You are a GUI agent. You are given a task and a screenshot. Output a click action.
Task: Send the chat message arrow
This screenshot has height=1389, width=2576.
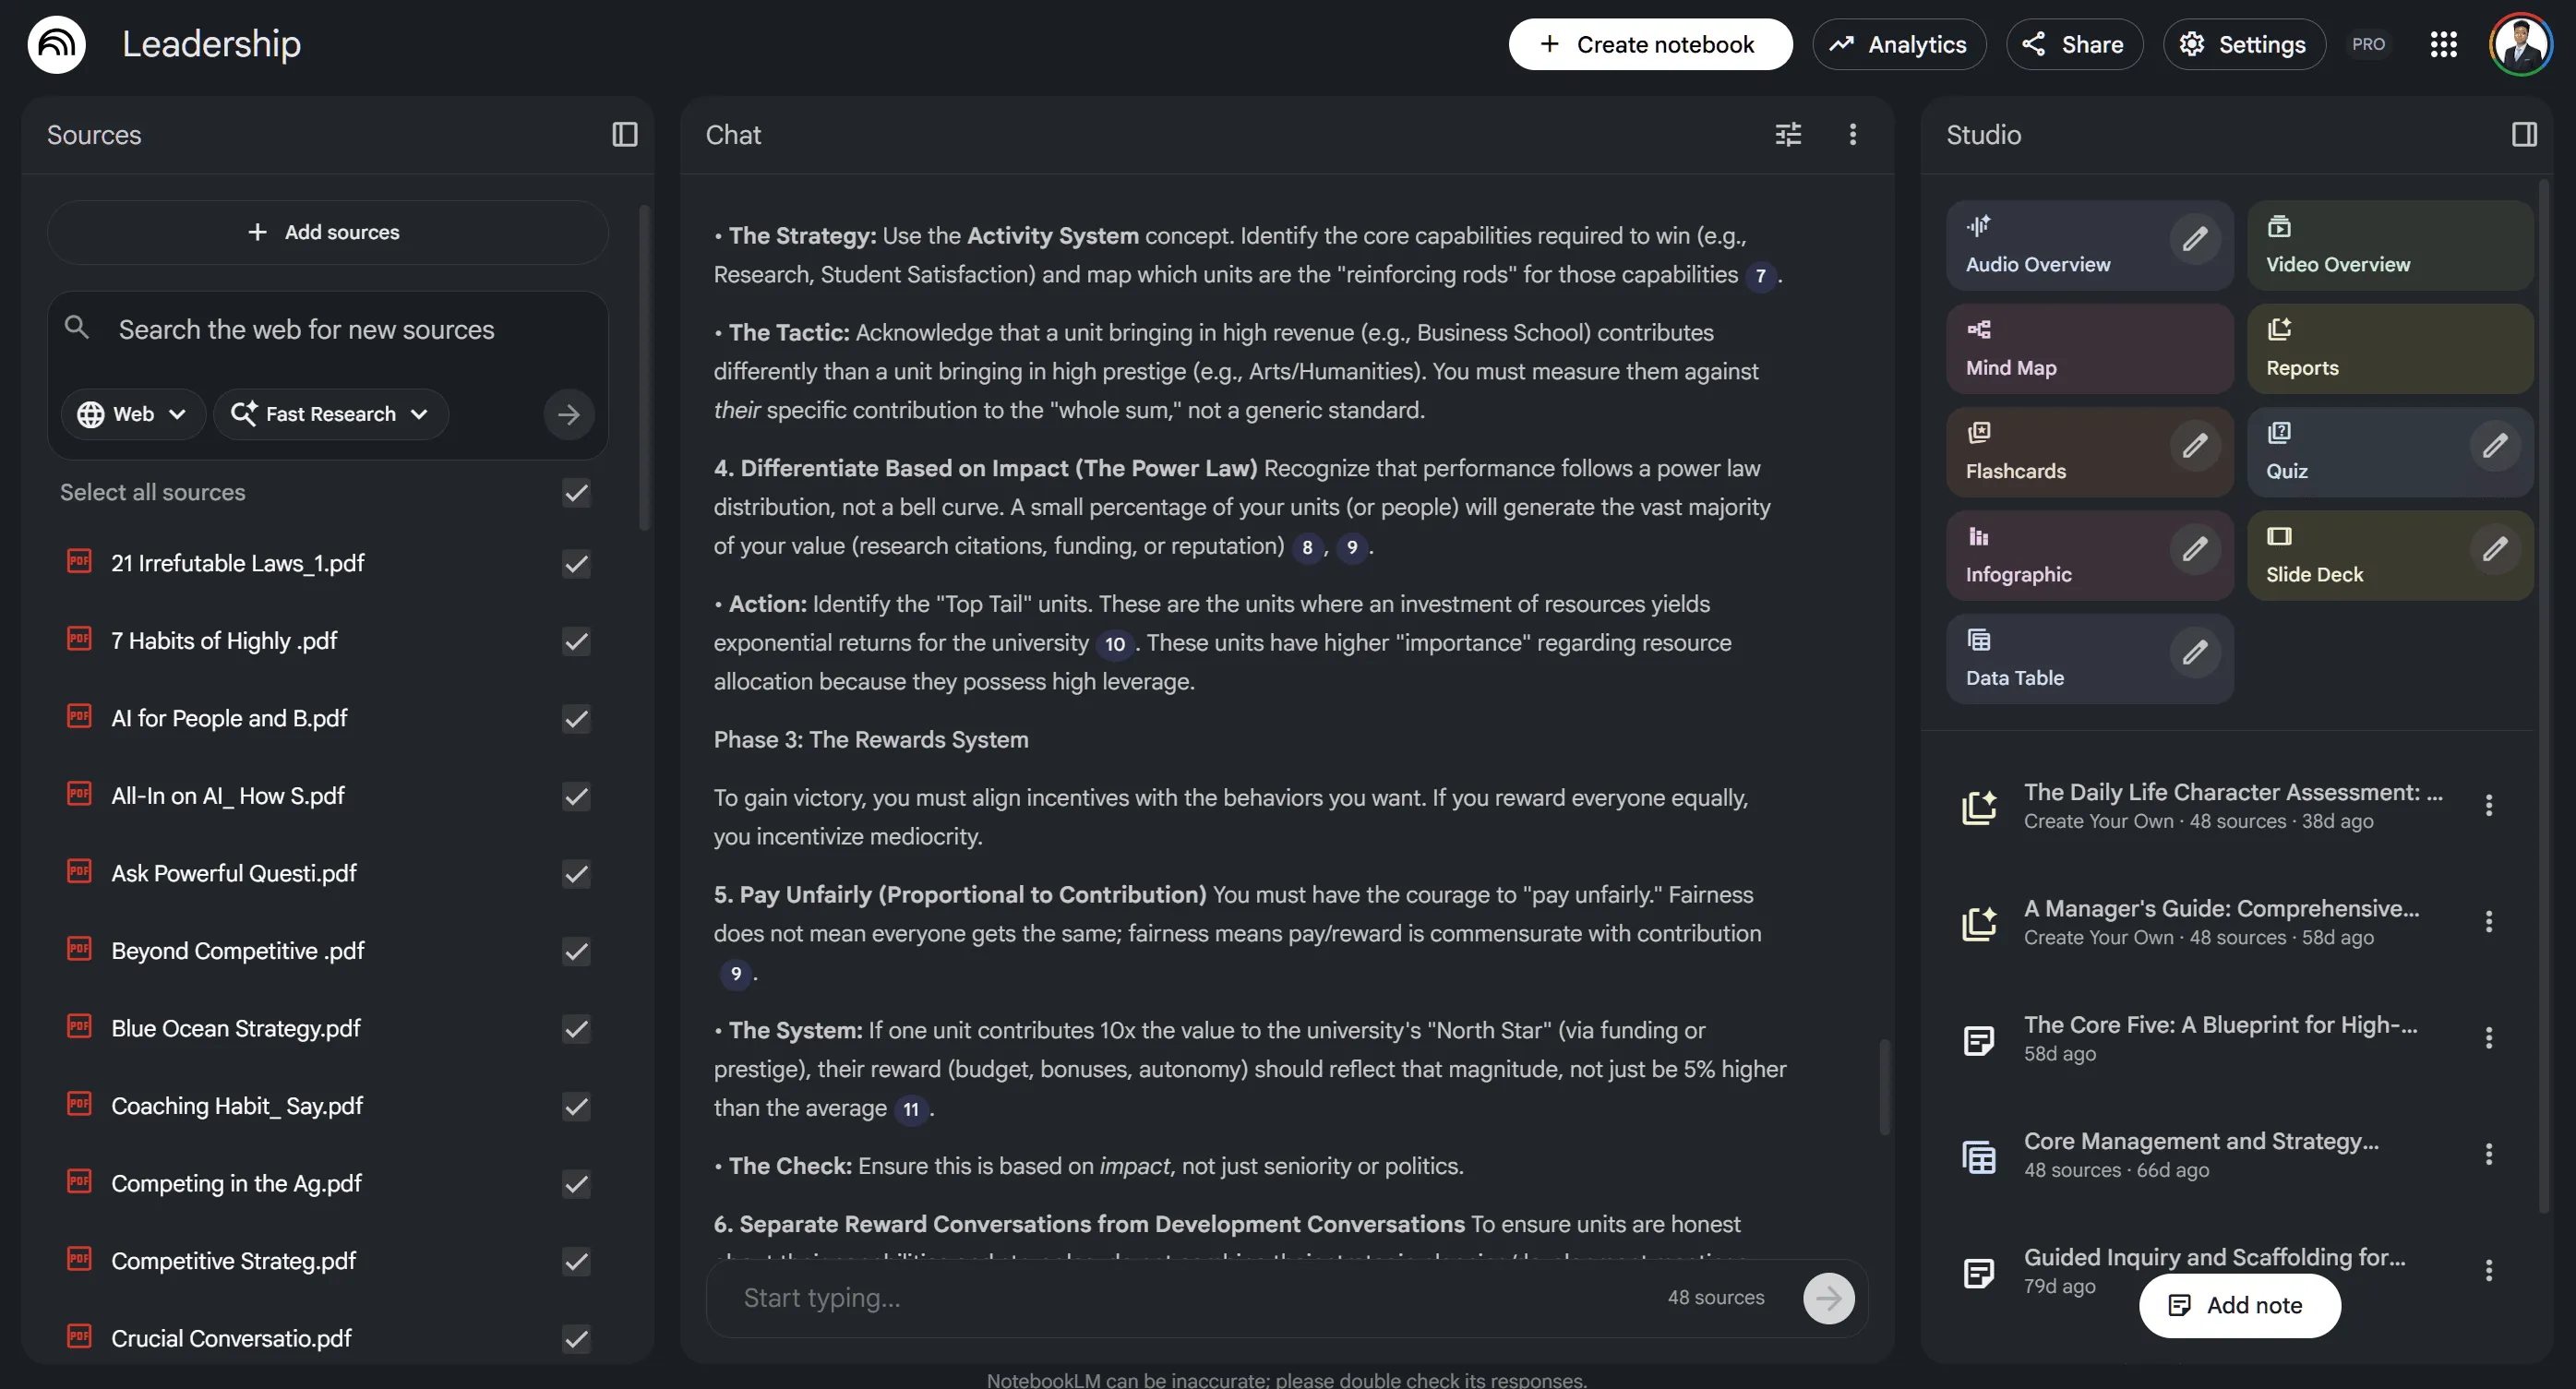1828,1298
